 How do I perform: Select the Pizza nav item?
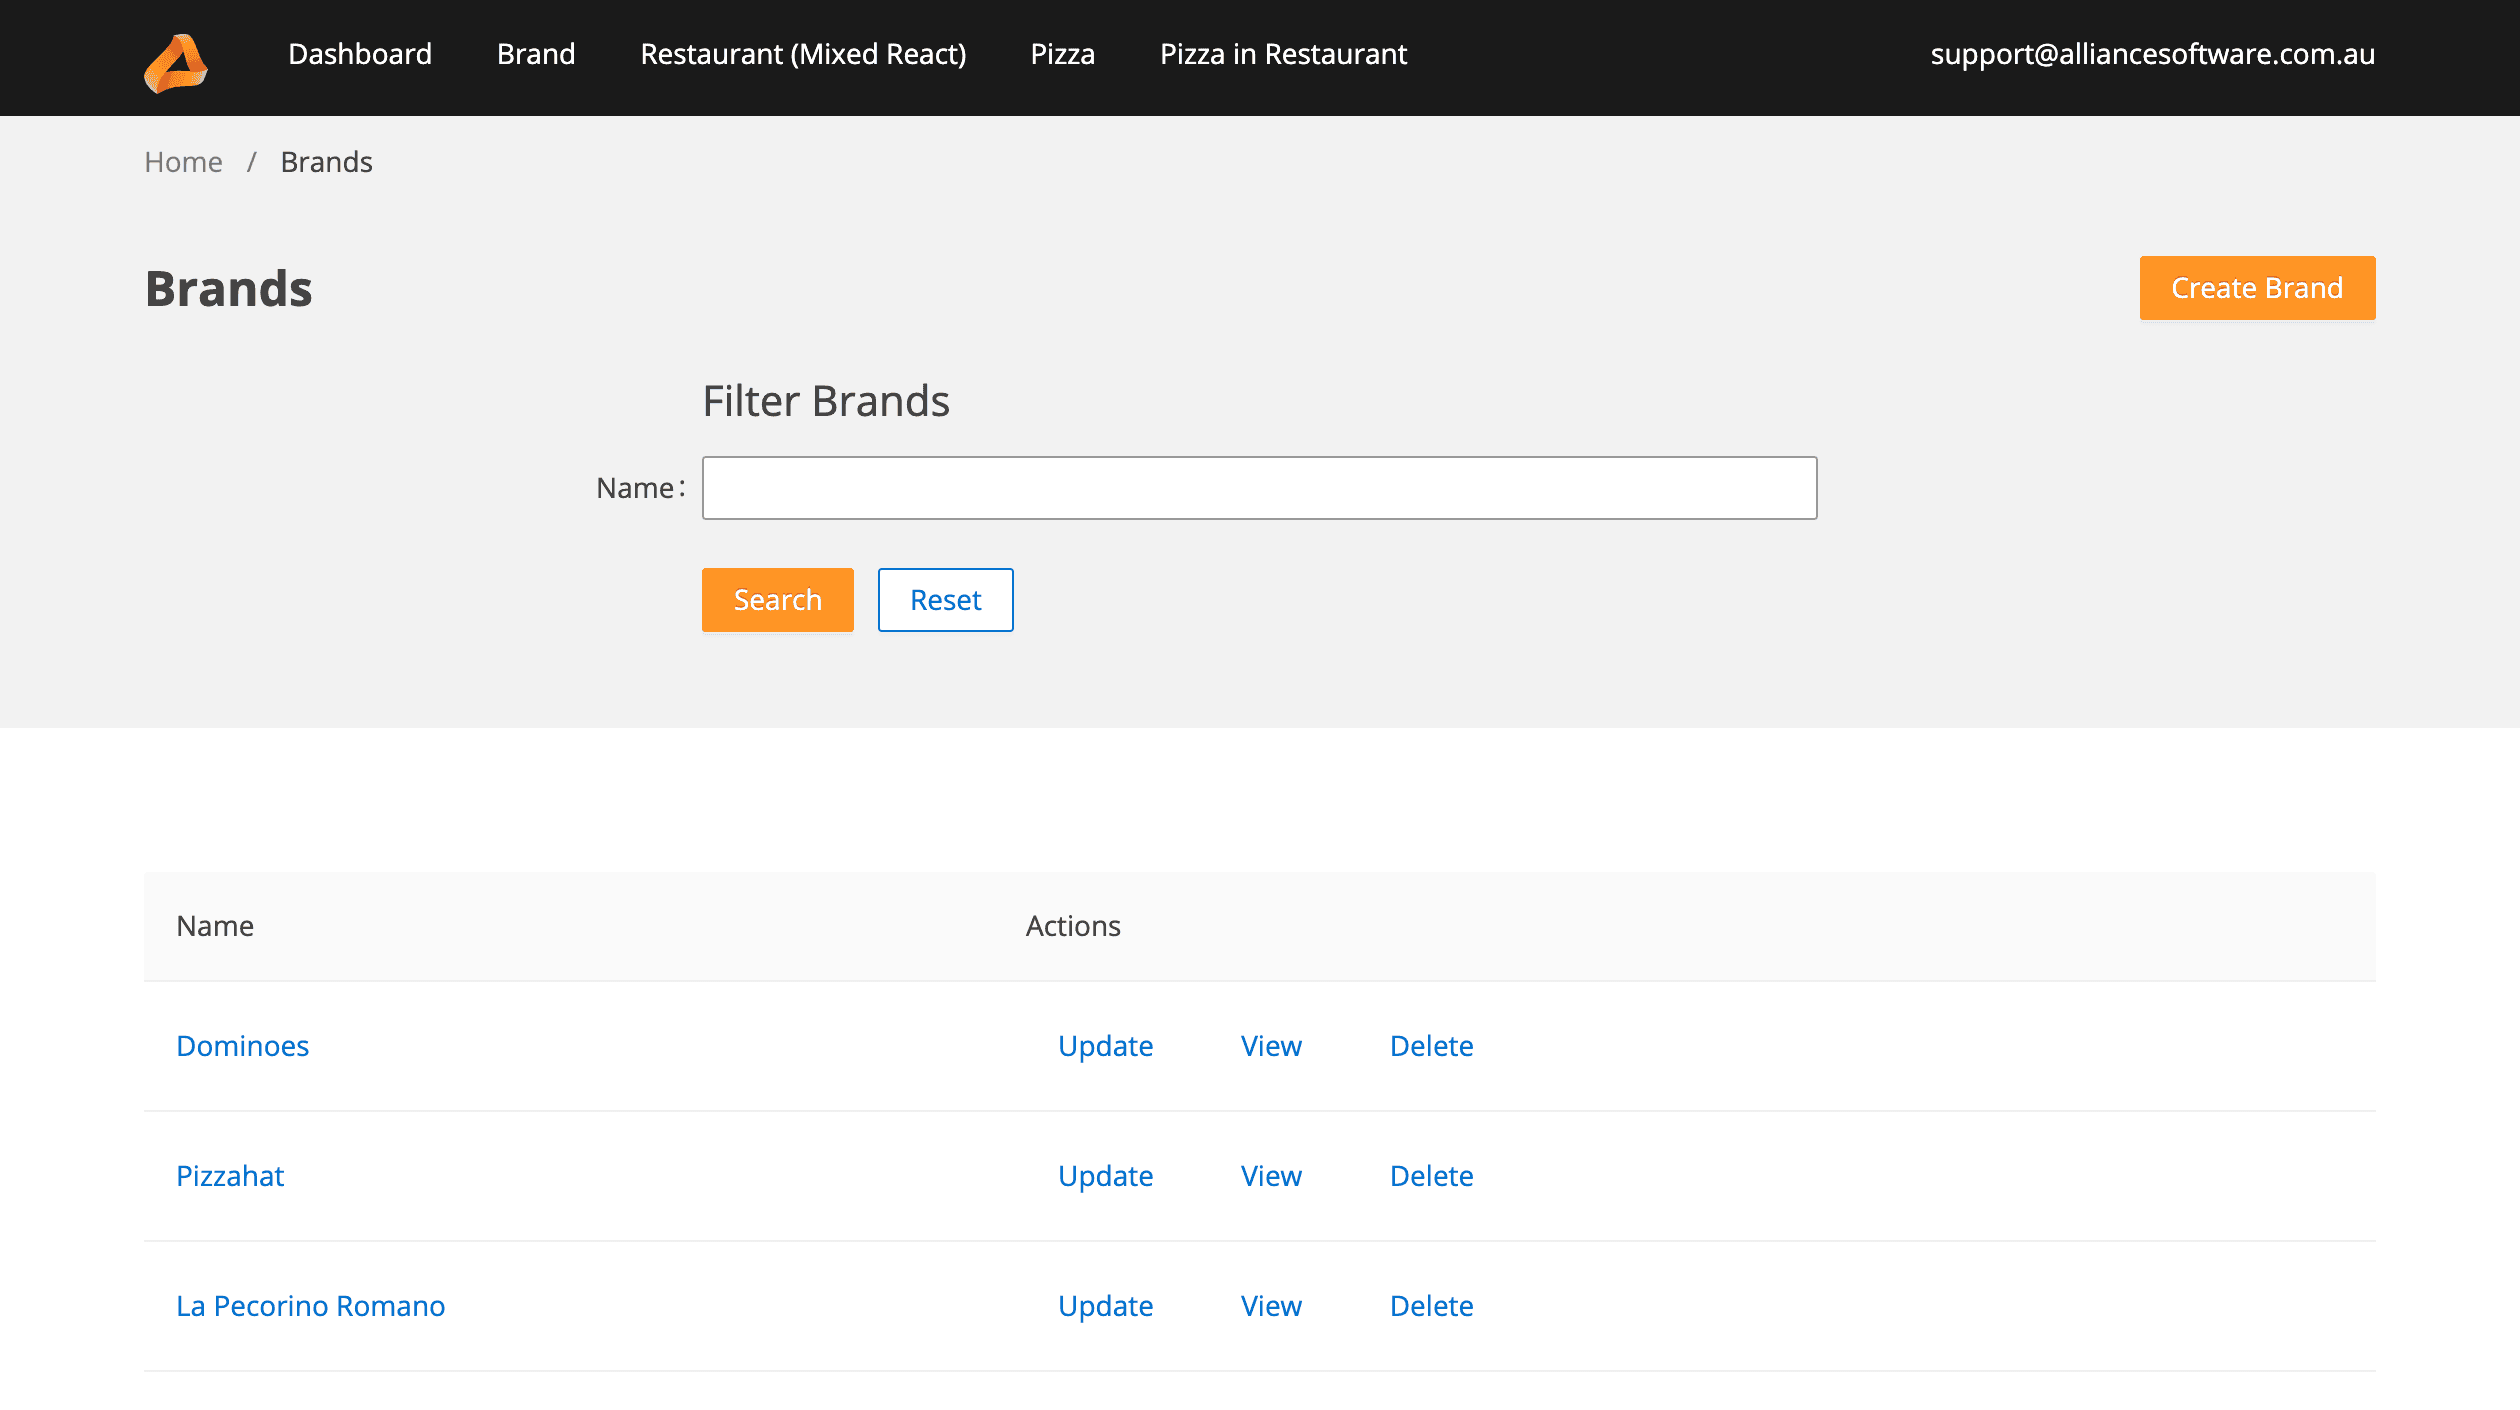coord(1063,54)
